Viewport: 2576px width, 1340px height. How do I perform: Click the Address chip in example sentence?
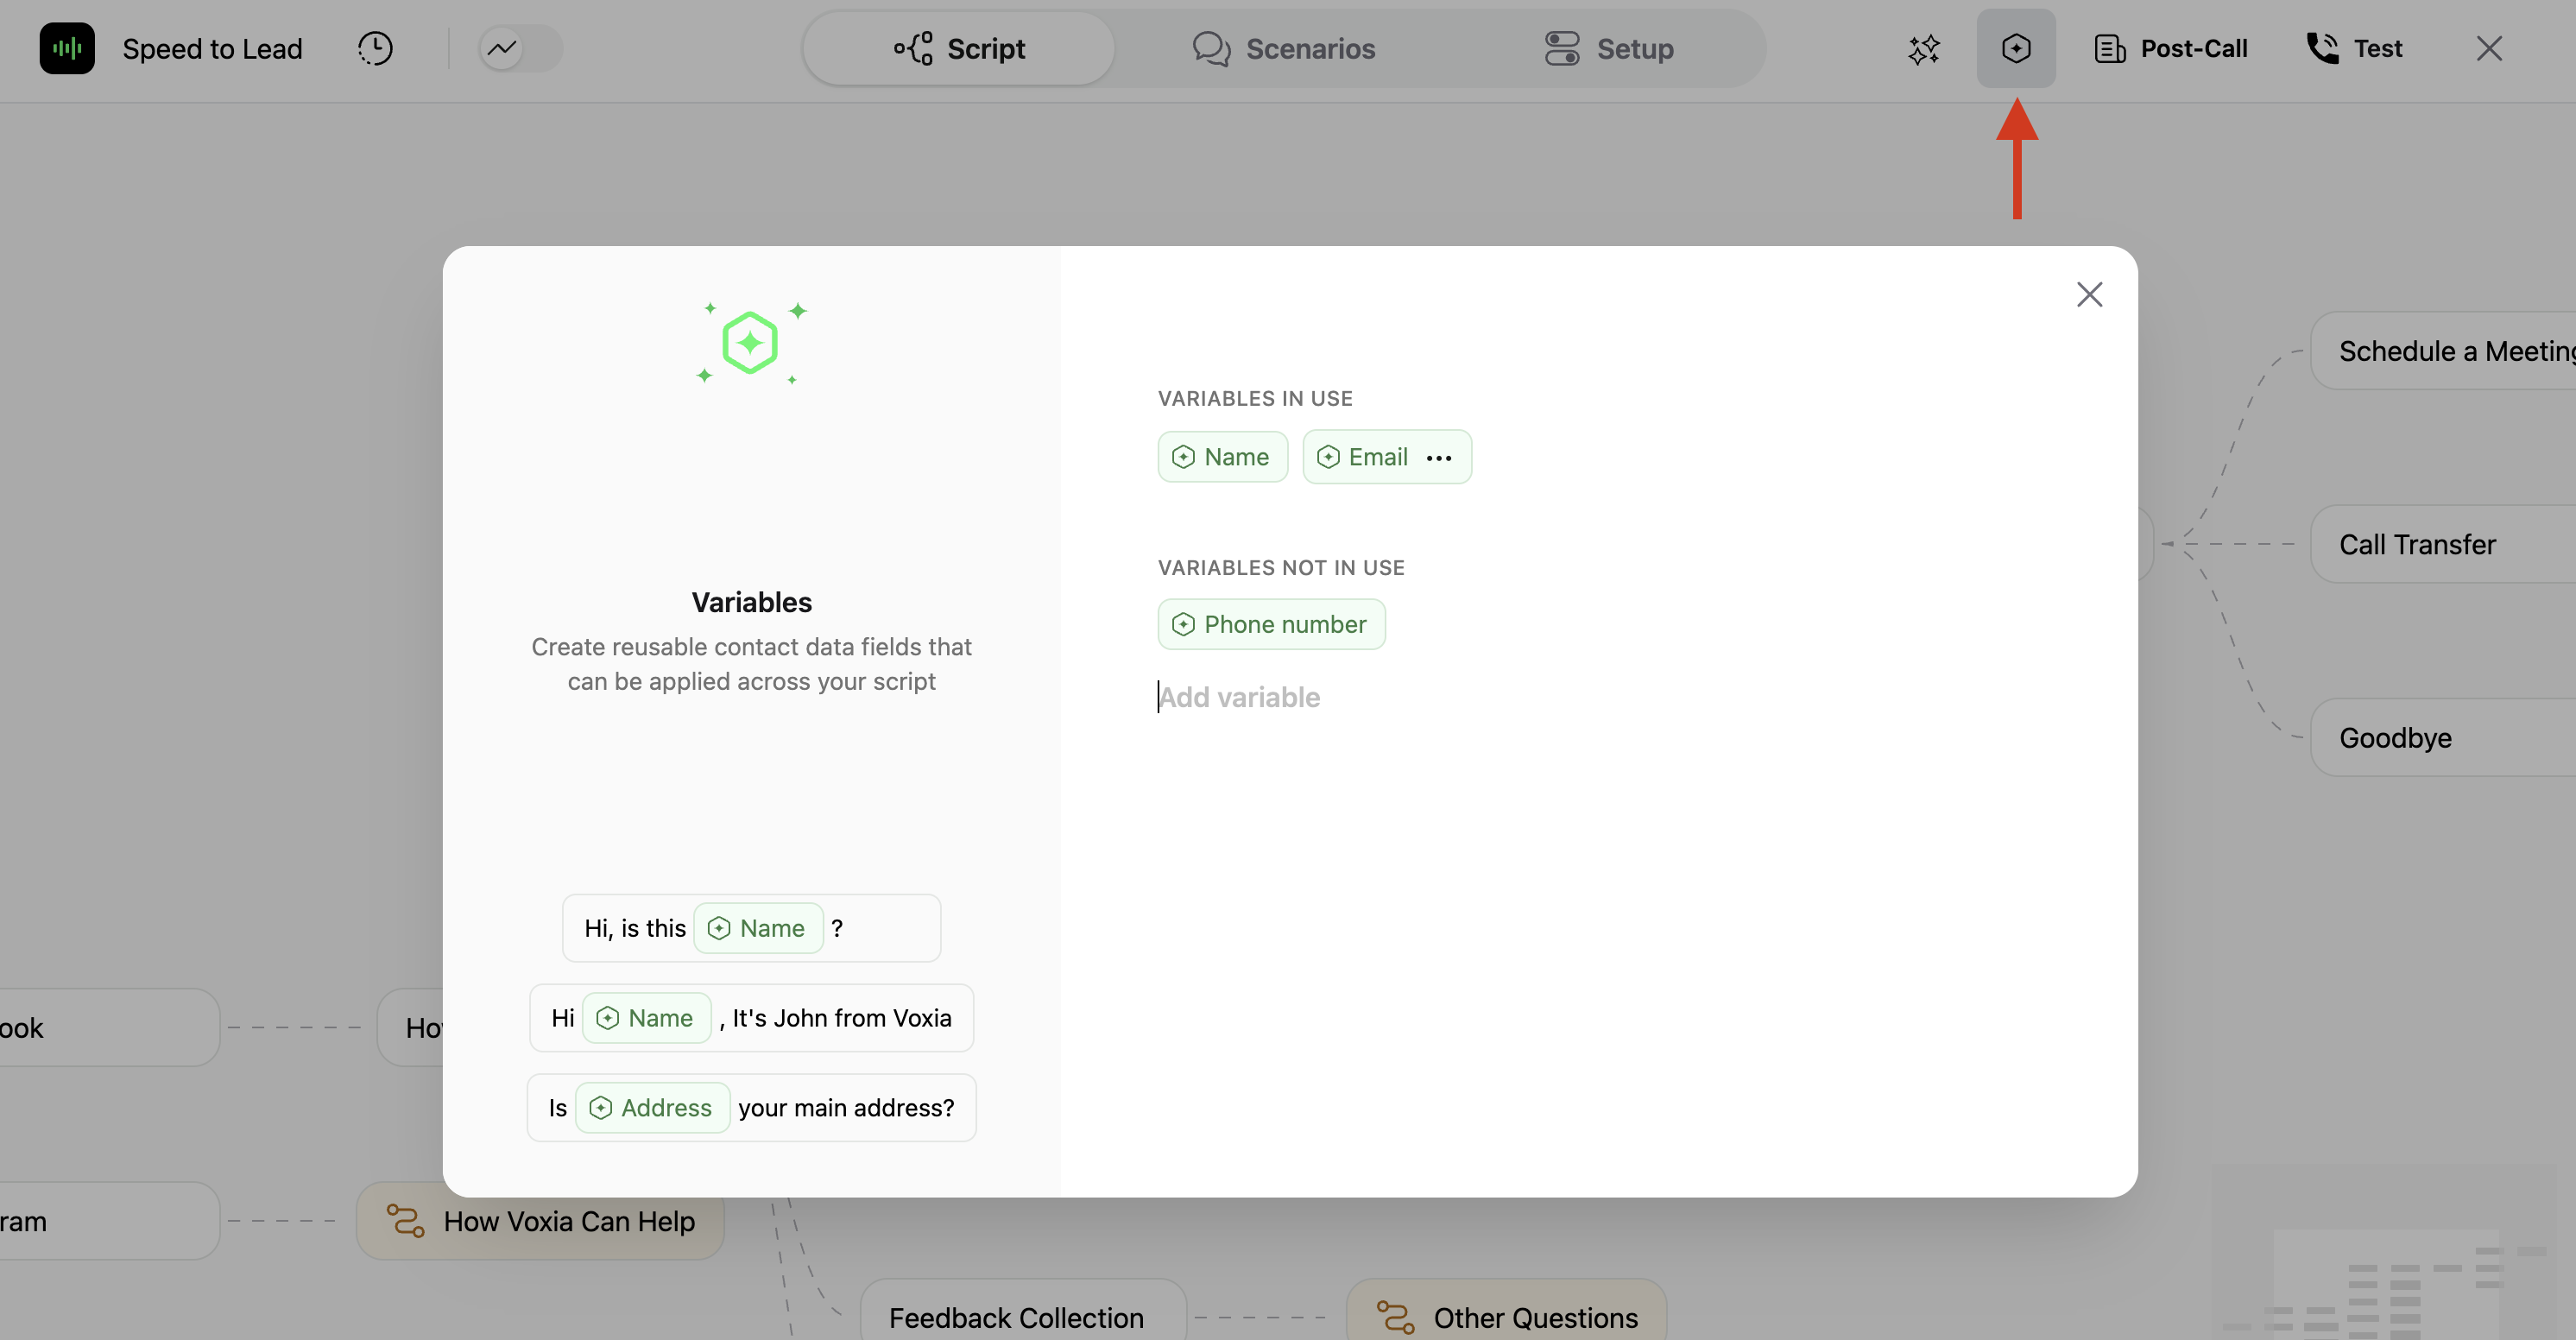point(652,1108)
